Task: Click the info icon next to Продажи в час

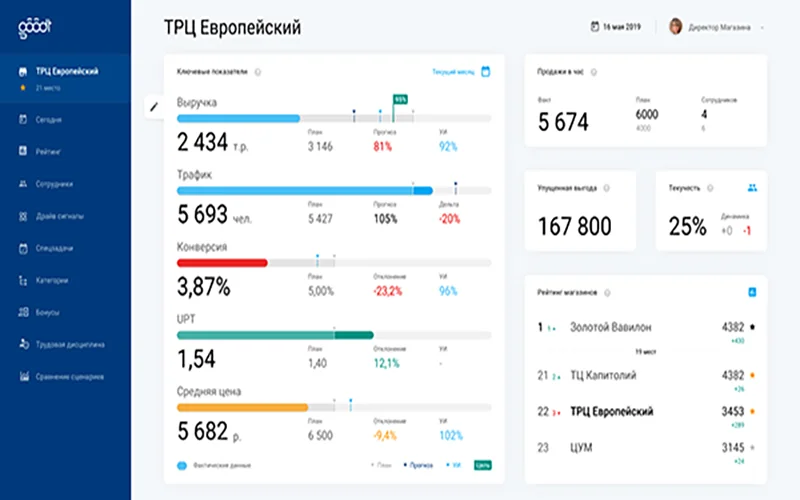Action: tap(593, 72)
